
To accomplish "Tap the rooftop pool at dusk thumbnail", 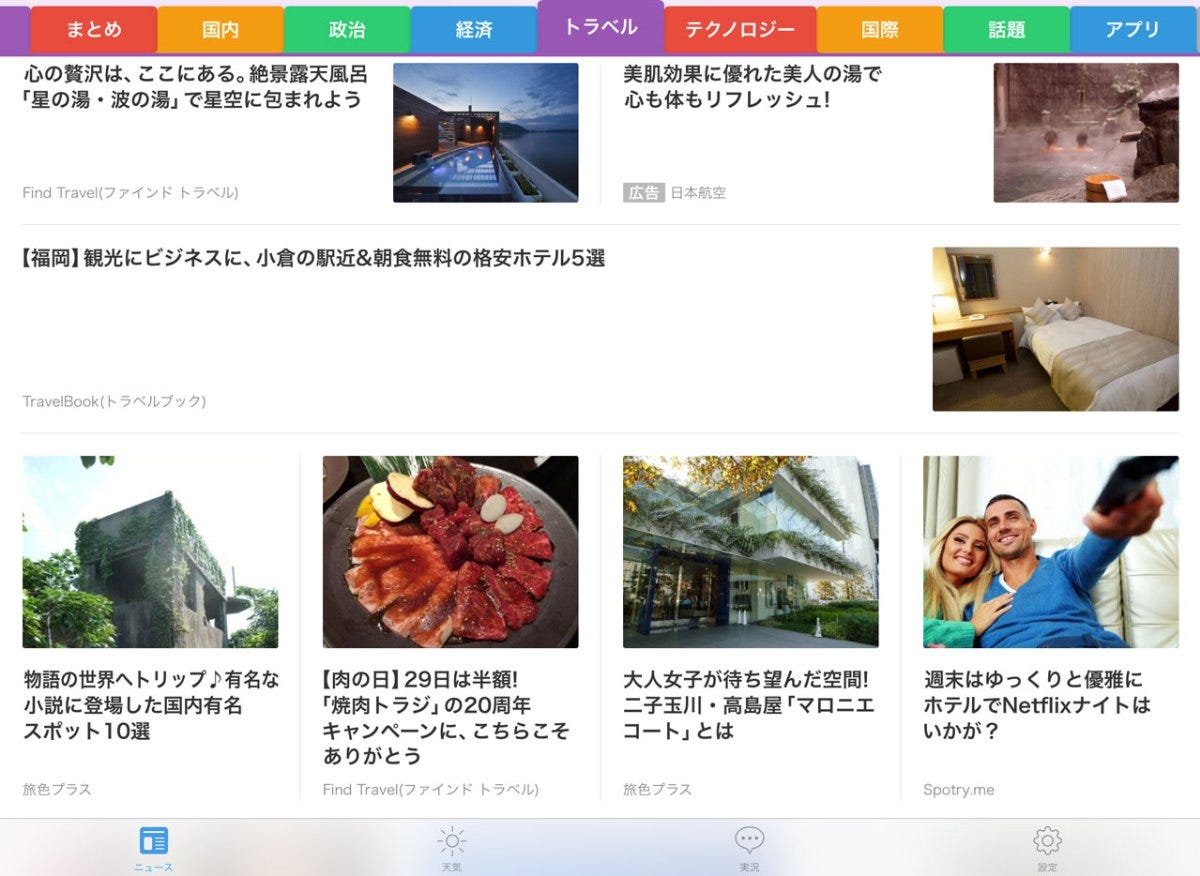I will [x=486, y=133].
